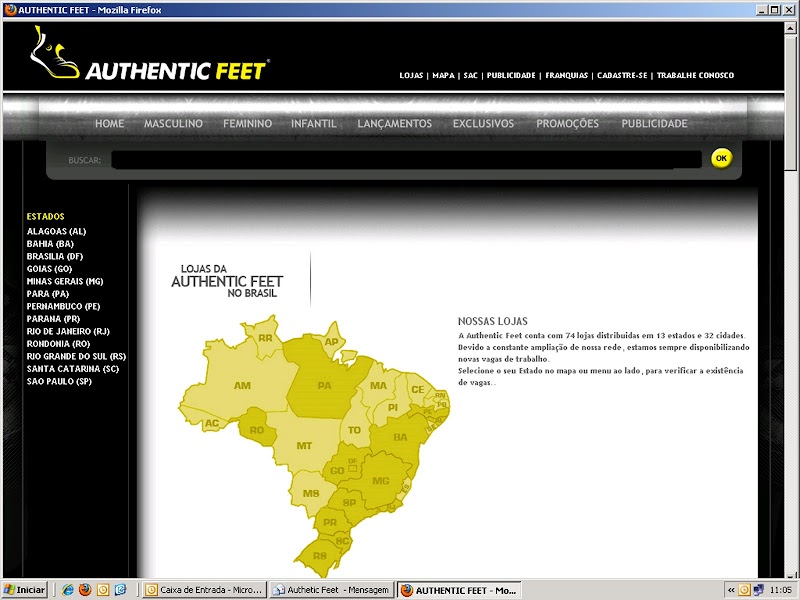The image size is (800, 600).
Task: Click the MG state on the Brazil map
Action: point(381,481)
